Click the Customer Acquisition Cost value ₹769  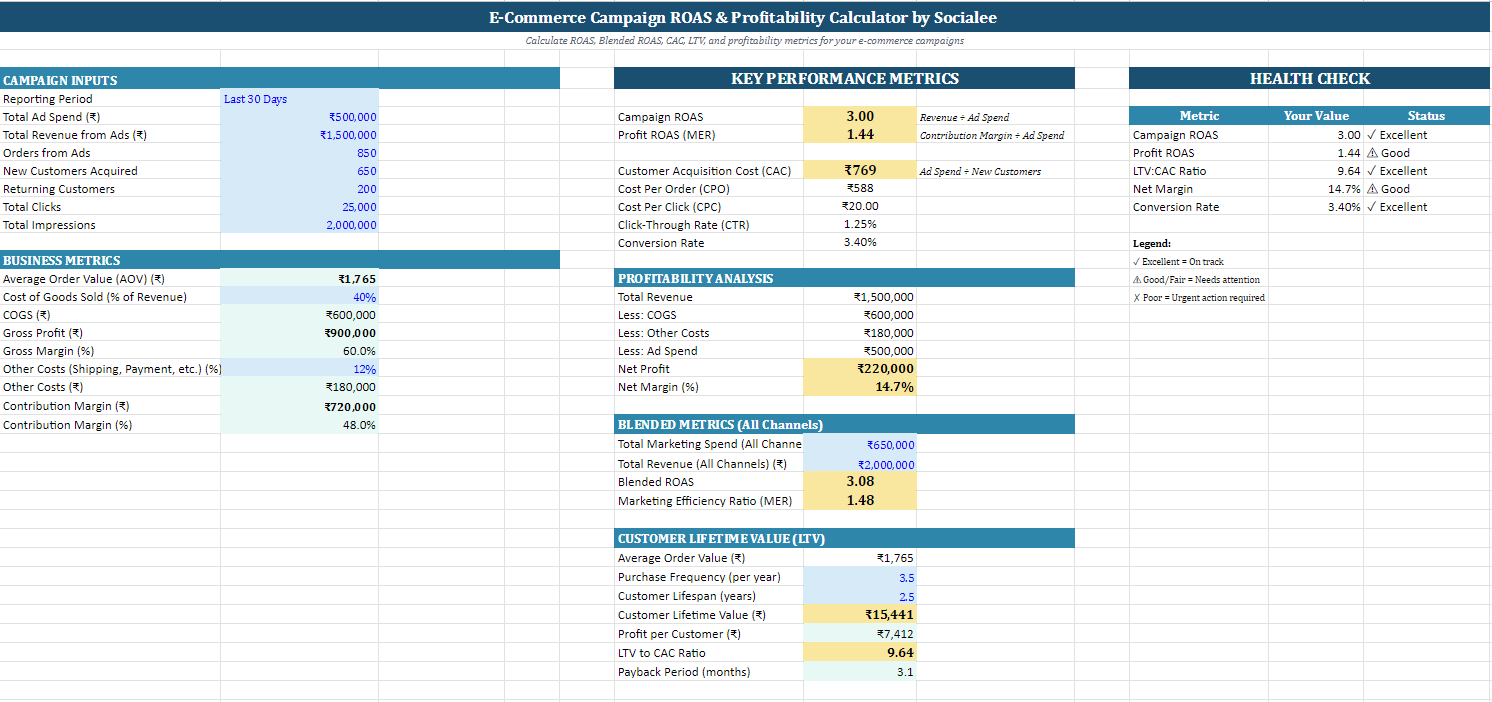860,171
